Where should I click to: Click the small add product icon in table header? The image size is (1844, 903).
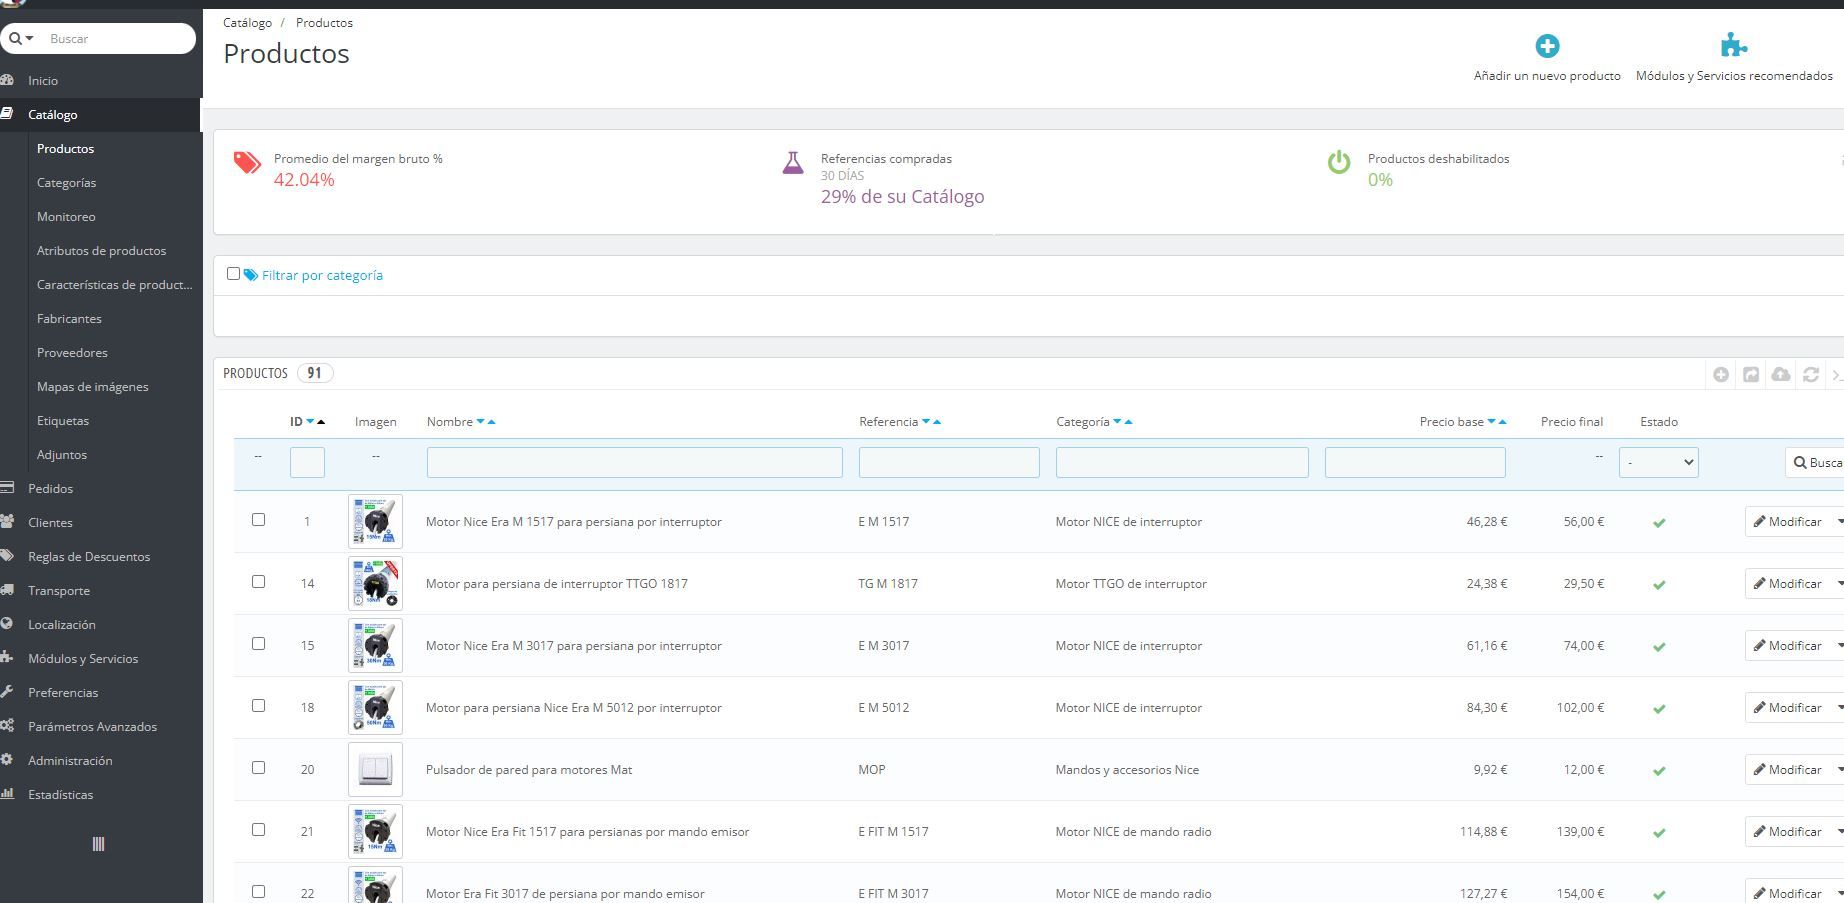pos(1721,374)
